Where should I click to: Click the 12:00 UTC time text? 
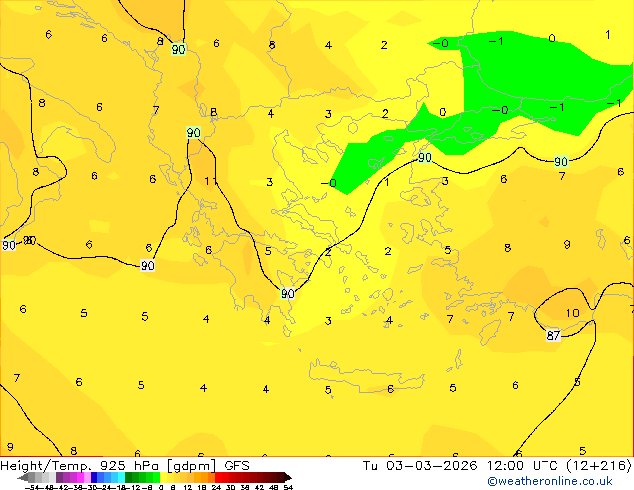(523, 466)
